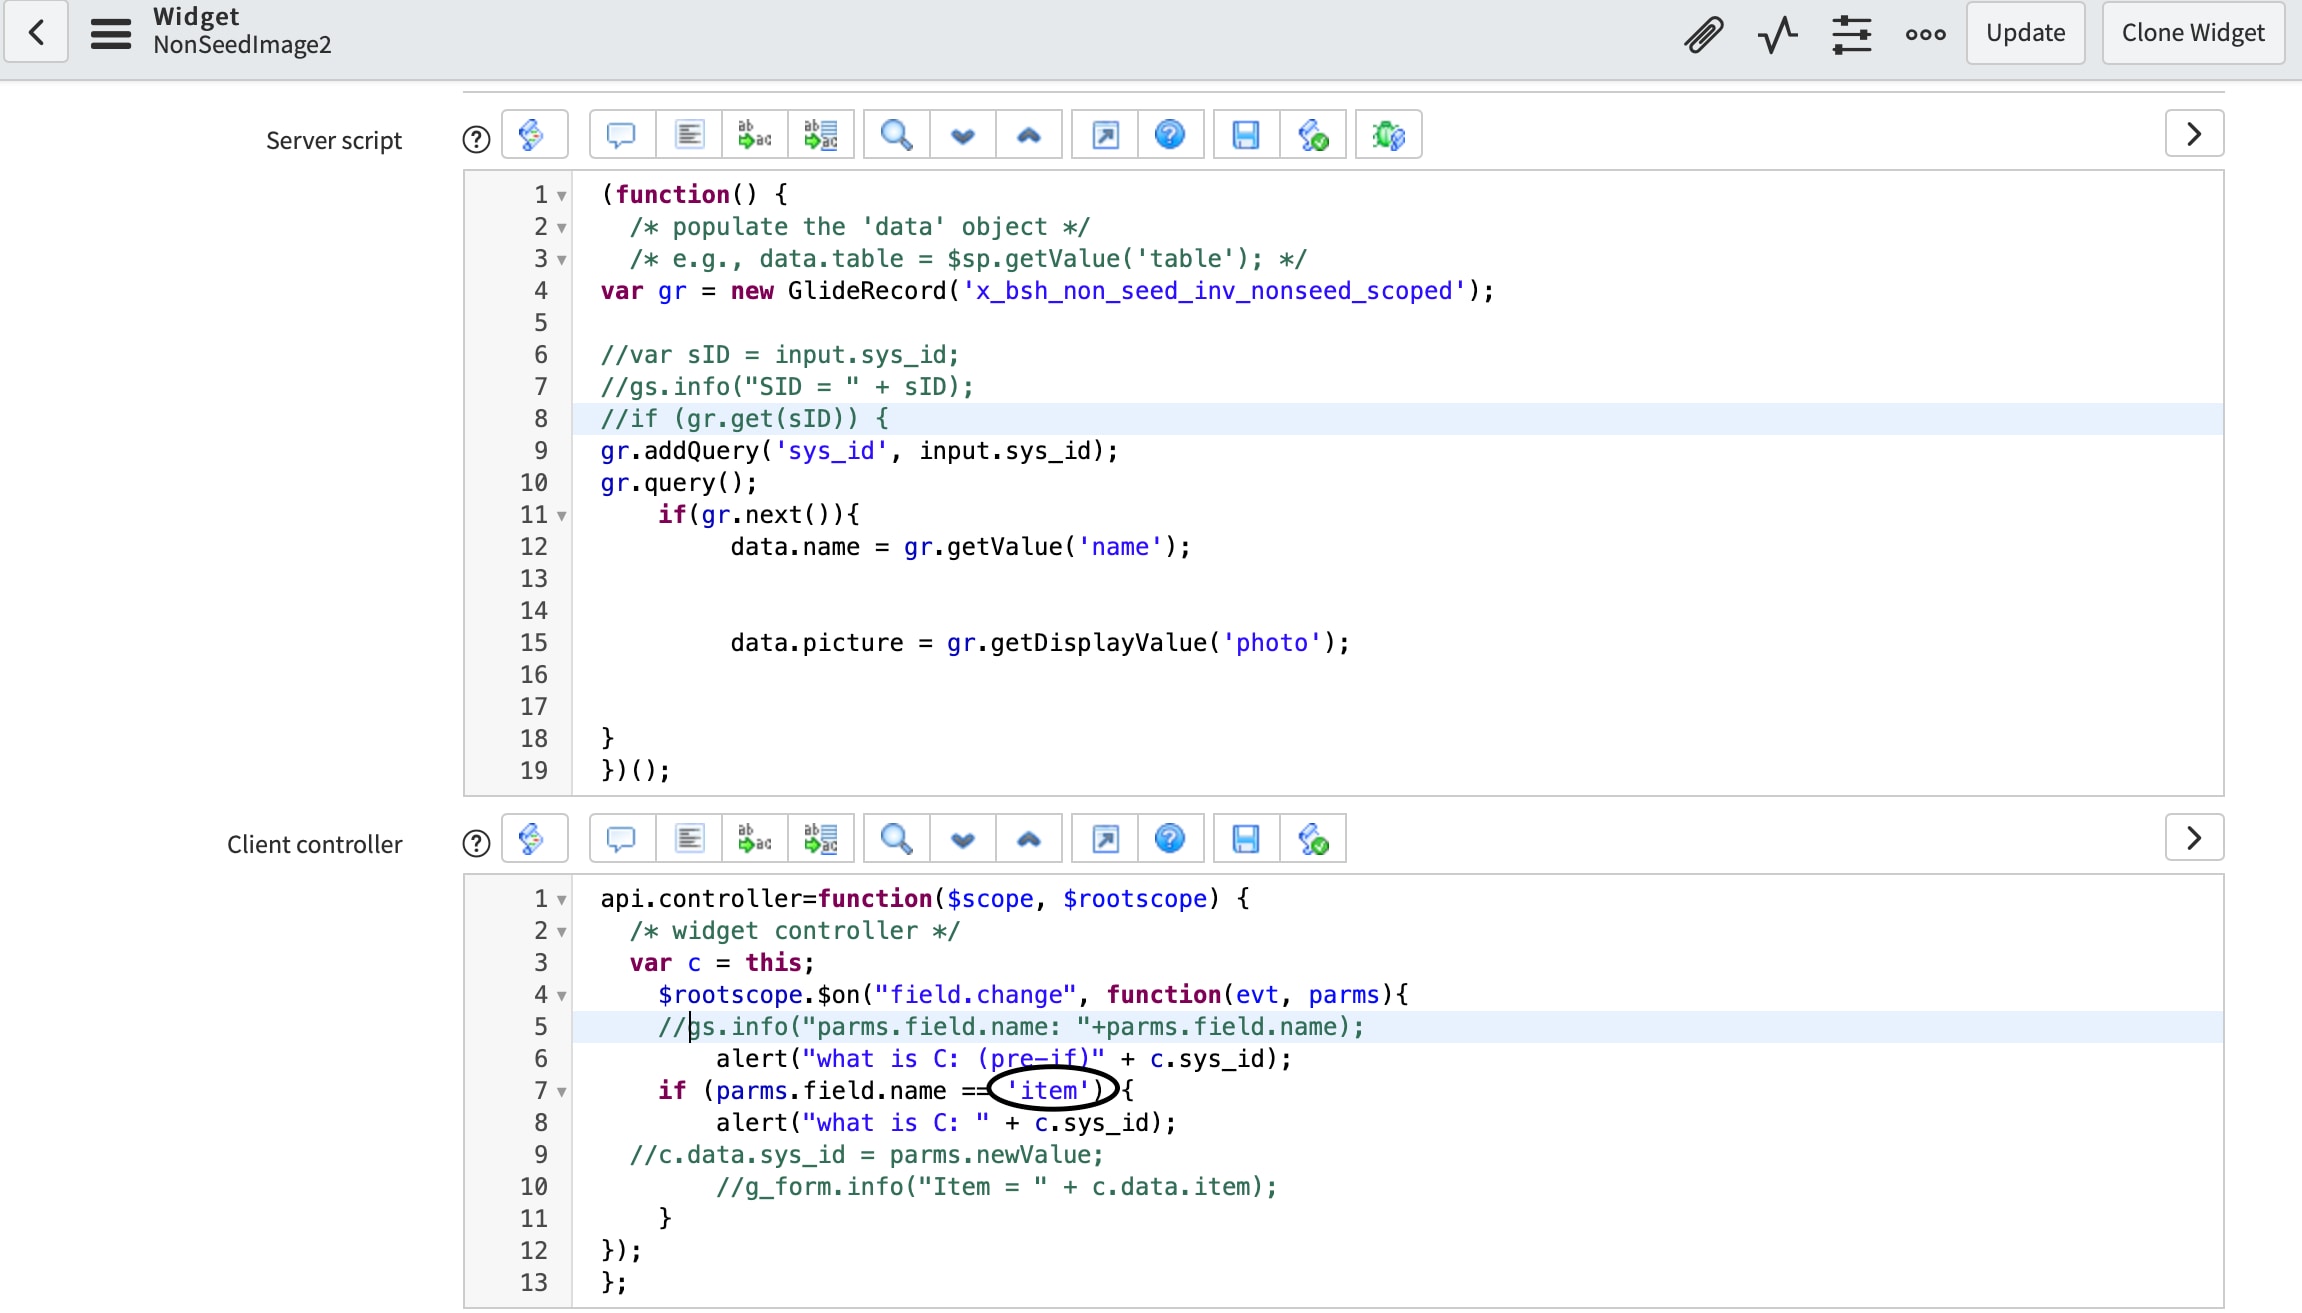Open search in Server script toolbar

coord(896,135)
